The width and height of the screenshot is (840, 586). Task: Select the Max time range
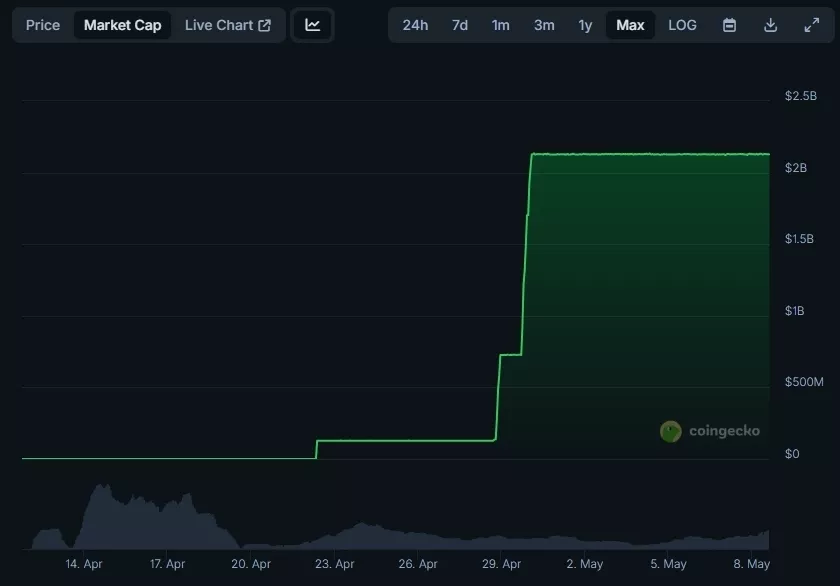point(630,25)
